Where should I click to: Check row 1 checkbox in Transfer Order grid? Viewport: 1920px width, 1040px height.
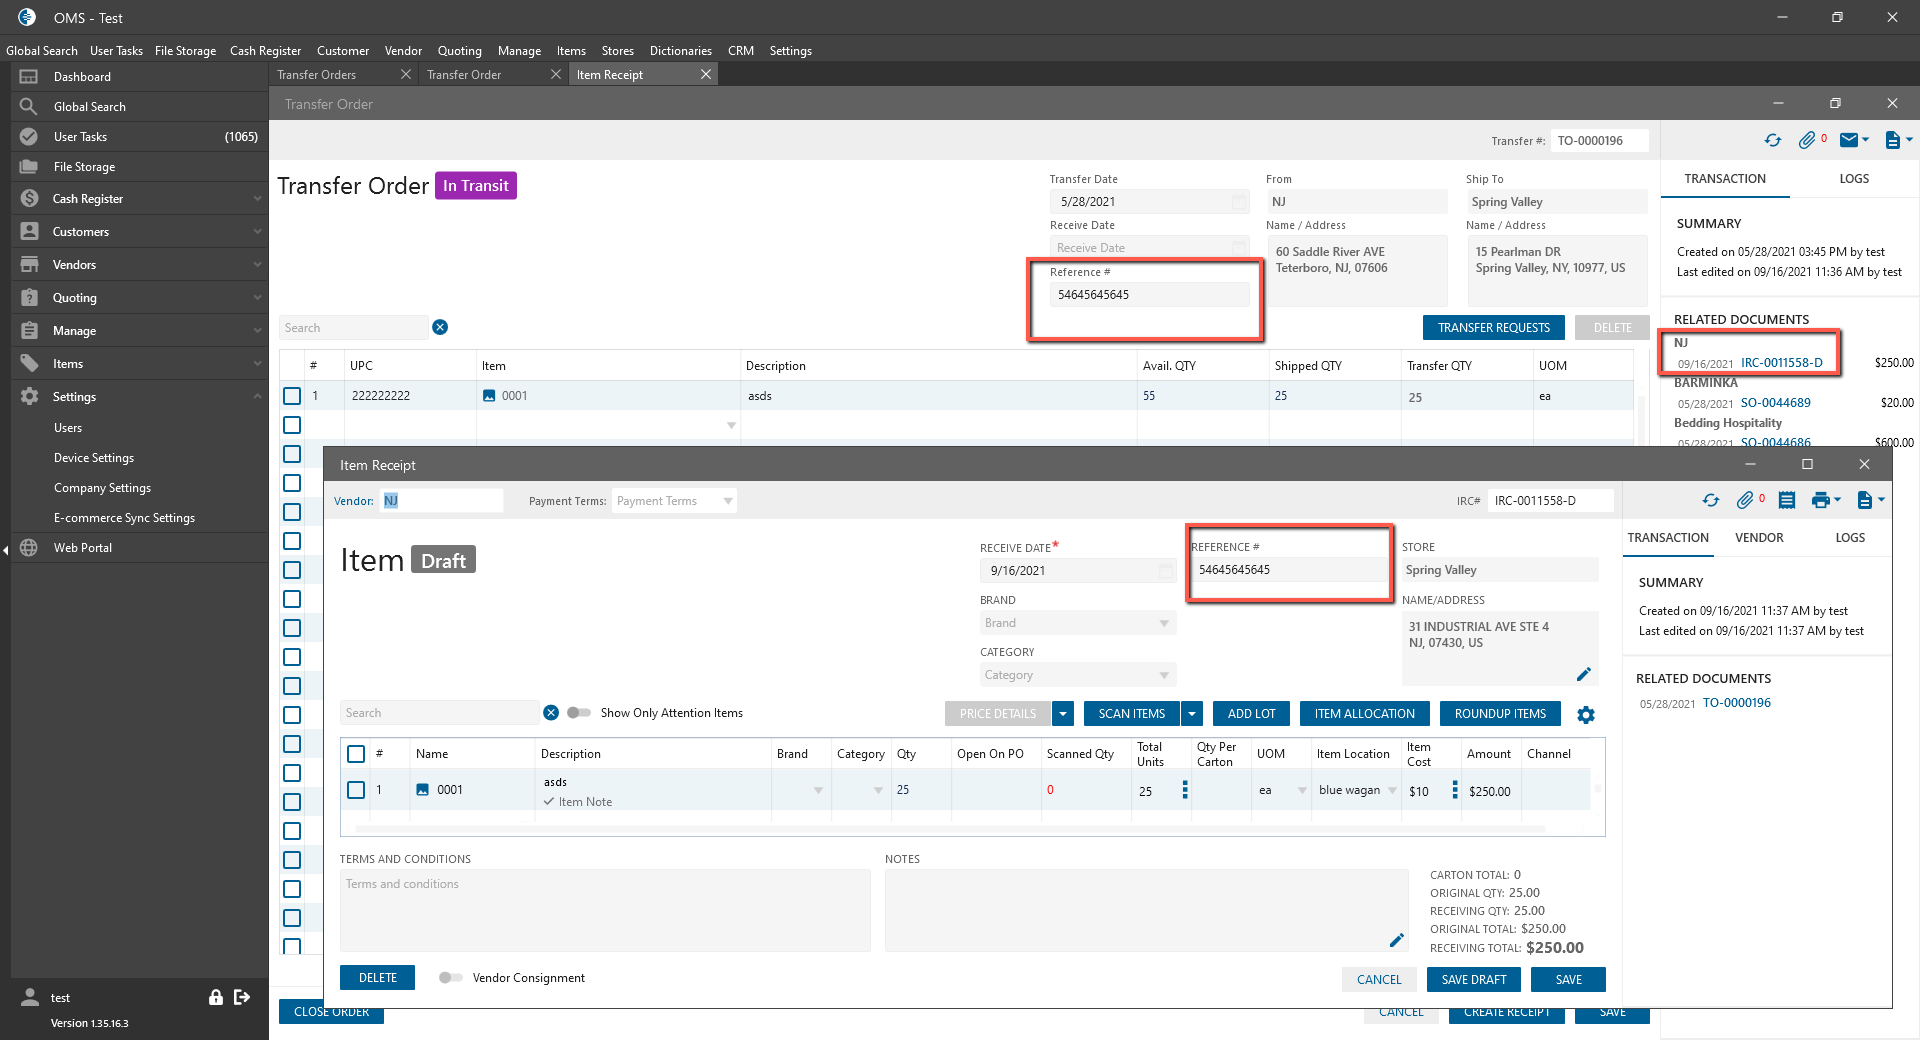(292, 396)
